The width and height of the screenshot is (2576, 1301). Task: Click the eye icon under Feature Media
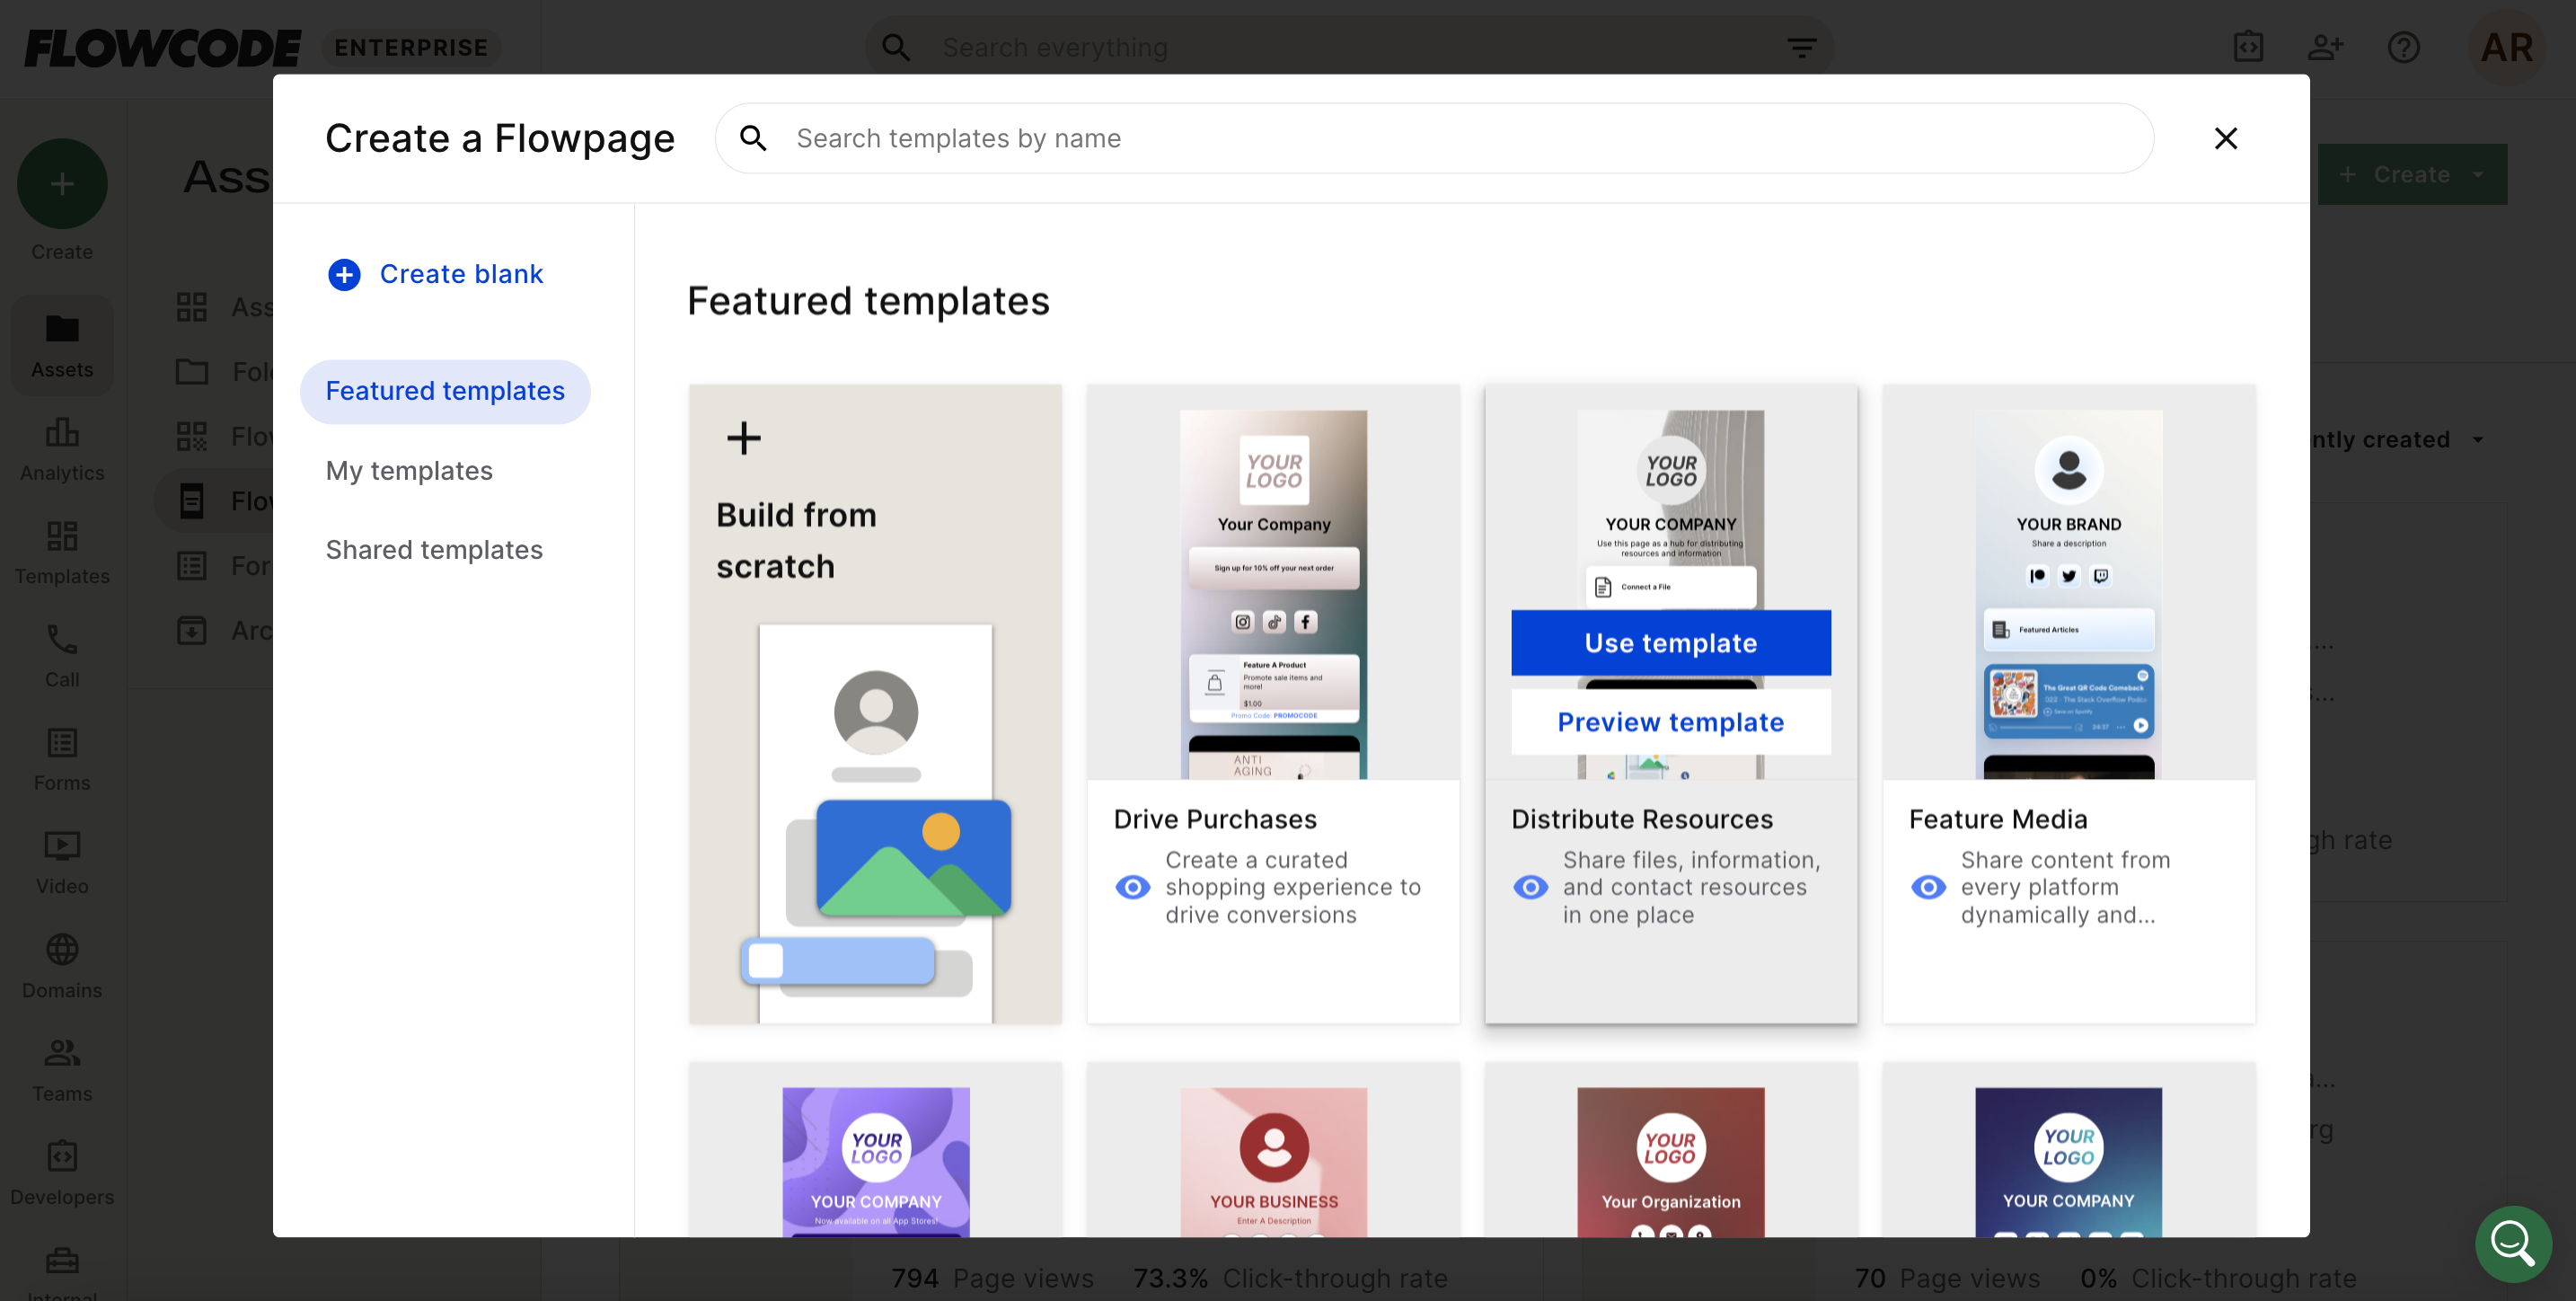[1928, 887]
